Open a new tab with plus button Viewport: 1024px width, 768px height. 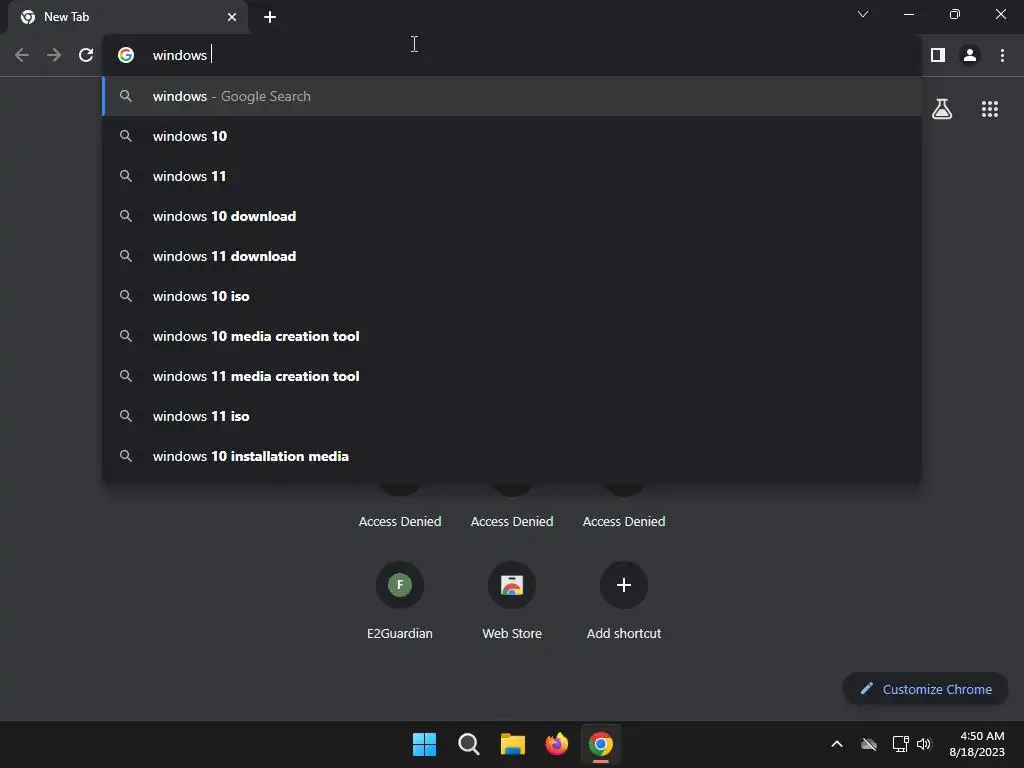[x=270, y=17]
